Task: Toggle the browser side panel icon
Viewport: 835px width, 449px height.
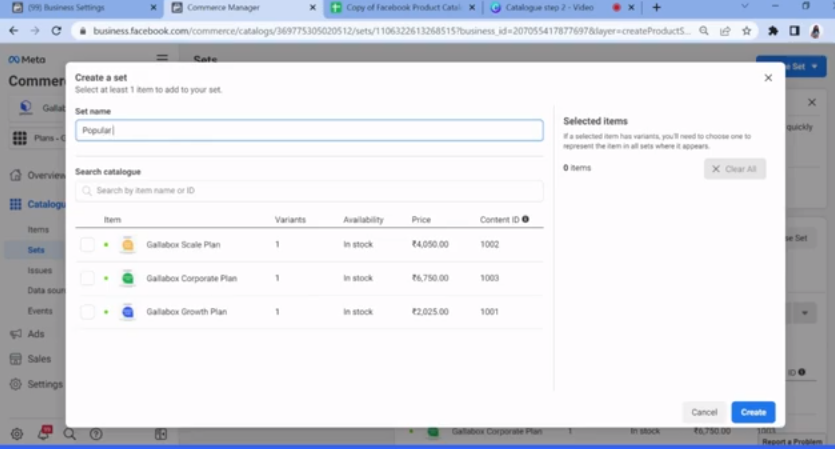Action: tap(794, 31)
